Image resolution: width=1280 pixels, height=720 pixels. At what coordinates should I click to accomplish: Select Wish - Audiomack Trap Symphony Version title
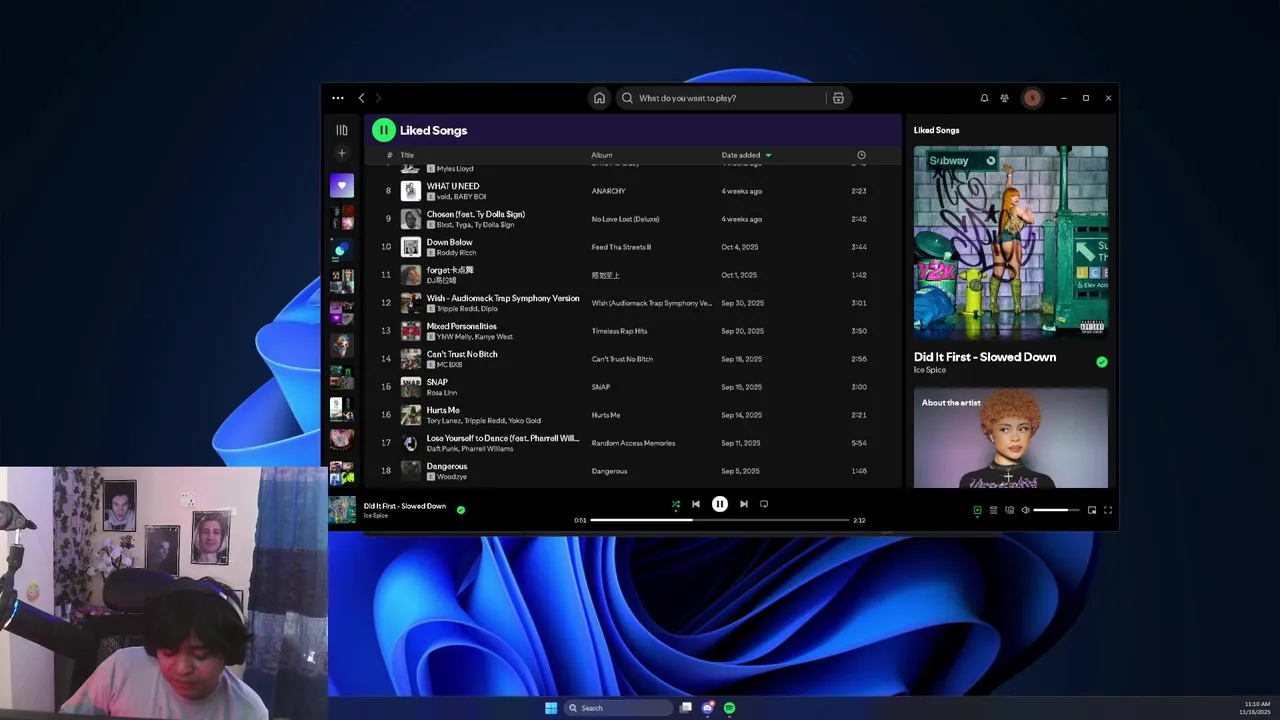click(503, 298)
